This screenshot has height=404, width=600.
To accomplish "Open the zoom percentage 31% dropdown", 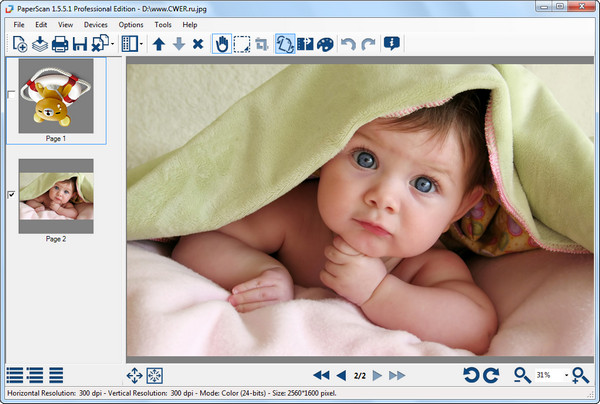I will (566, 375).
